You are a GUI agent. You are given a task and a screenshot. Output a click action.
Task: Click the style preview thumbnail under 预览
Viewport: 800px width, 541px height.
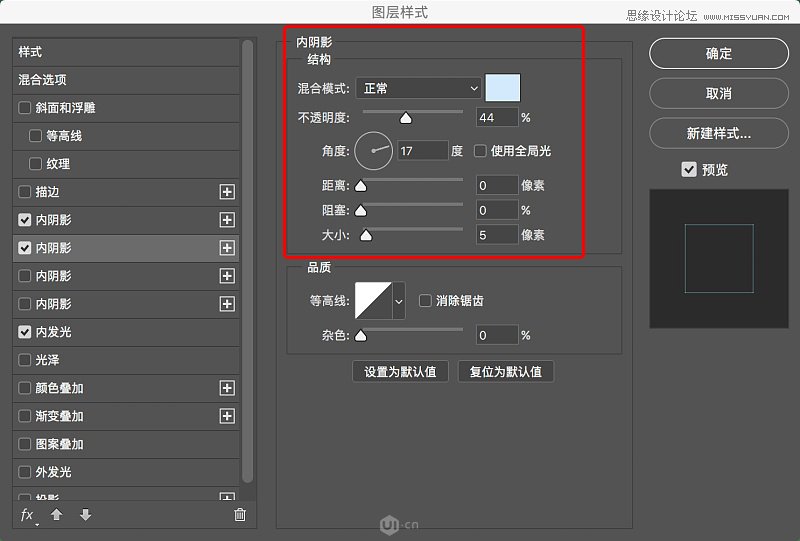719,258
